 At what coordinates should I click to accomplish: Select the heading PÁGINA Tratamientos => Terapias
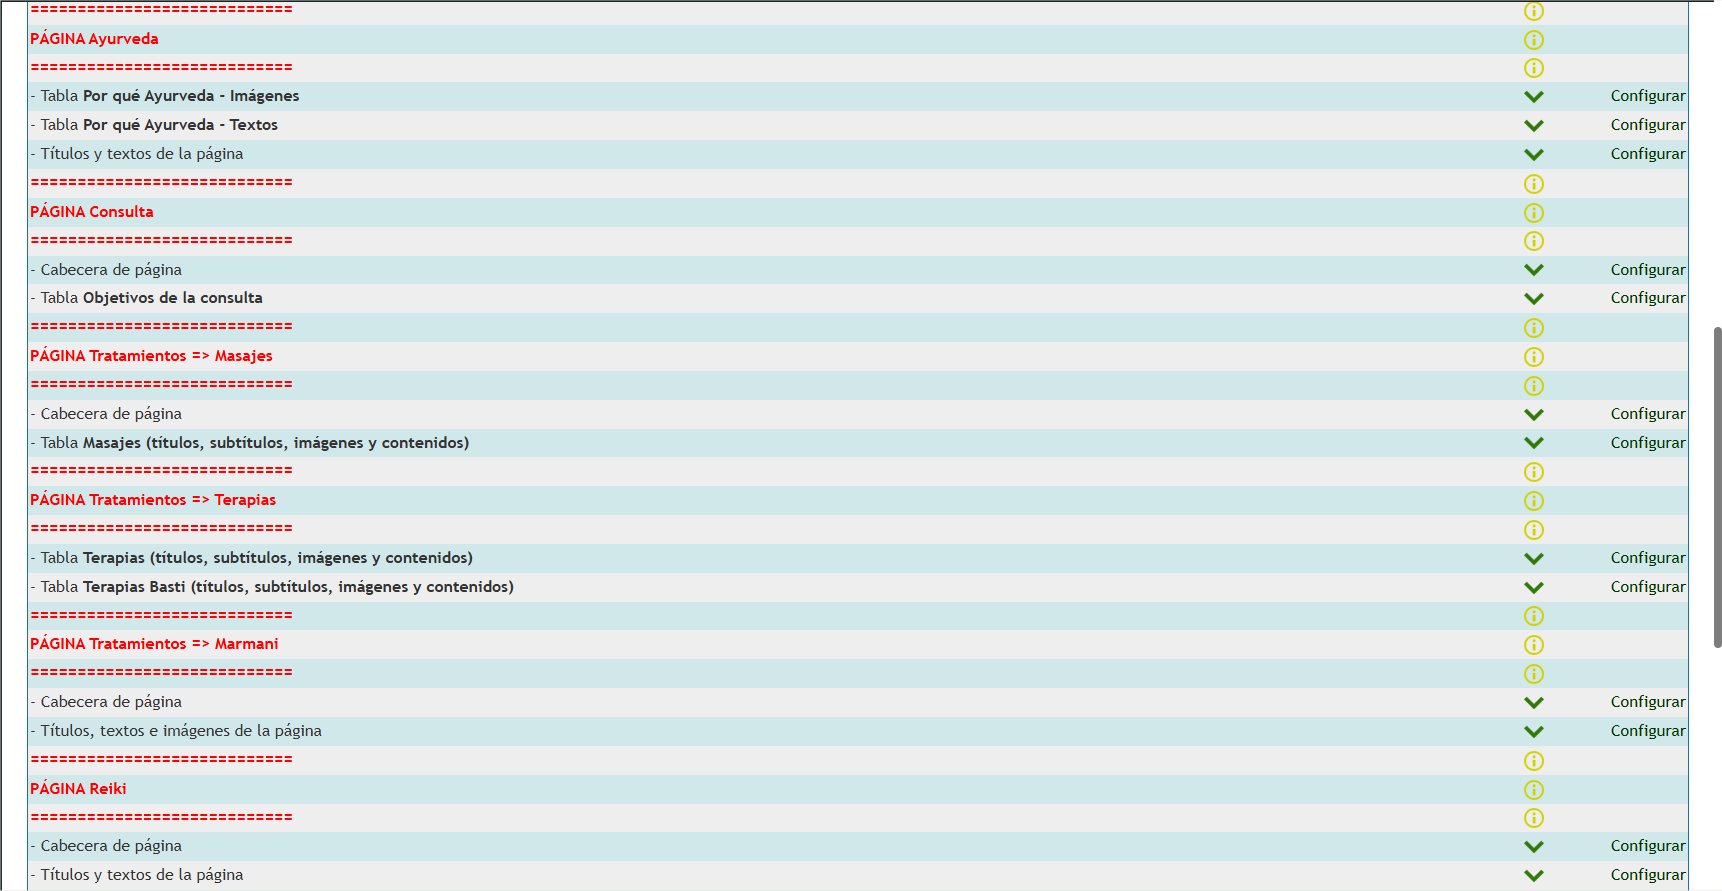click(153, 500)
